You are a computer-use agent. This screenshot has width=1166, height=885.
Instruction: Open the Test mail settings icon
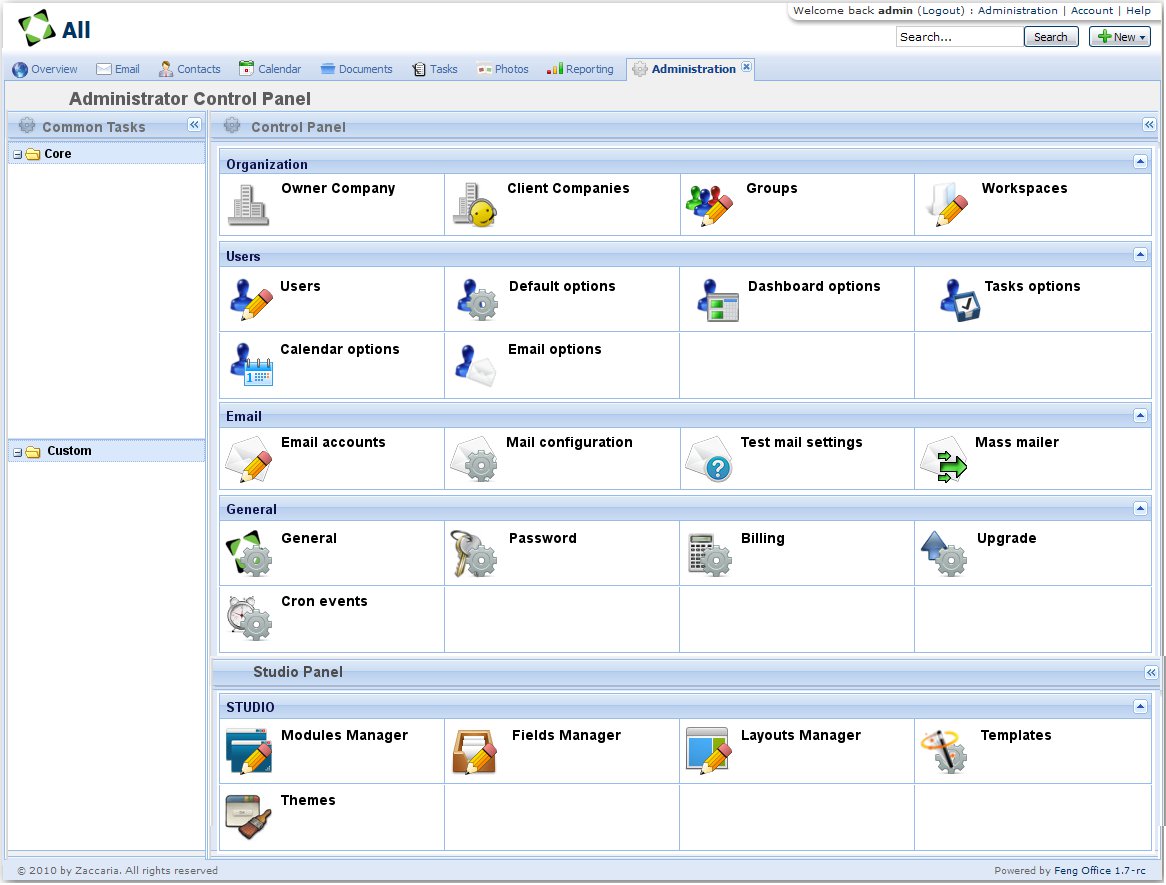[709, 460]
